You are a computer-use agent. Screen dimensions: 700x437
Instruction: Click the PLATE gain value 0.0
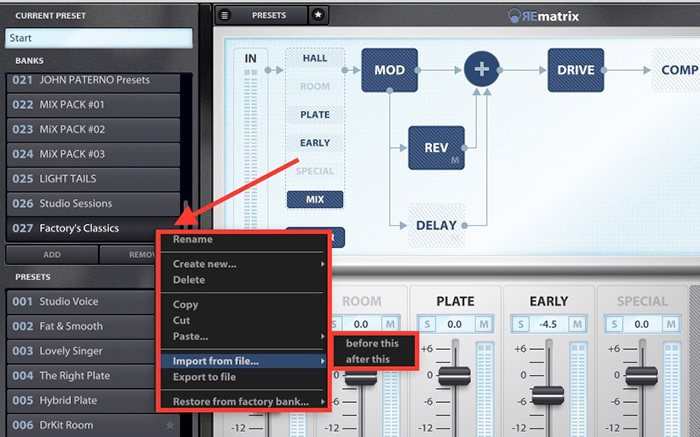(454, 324)
